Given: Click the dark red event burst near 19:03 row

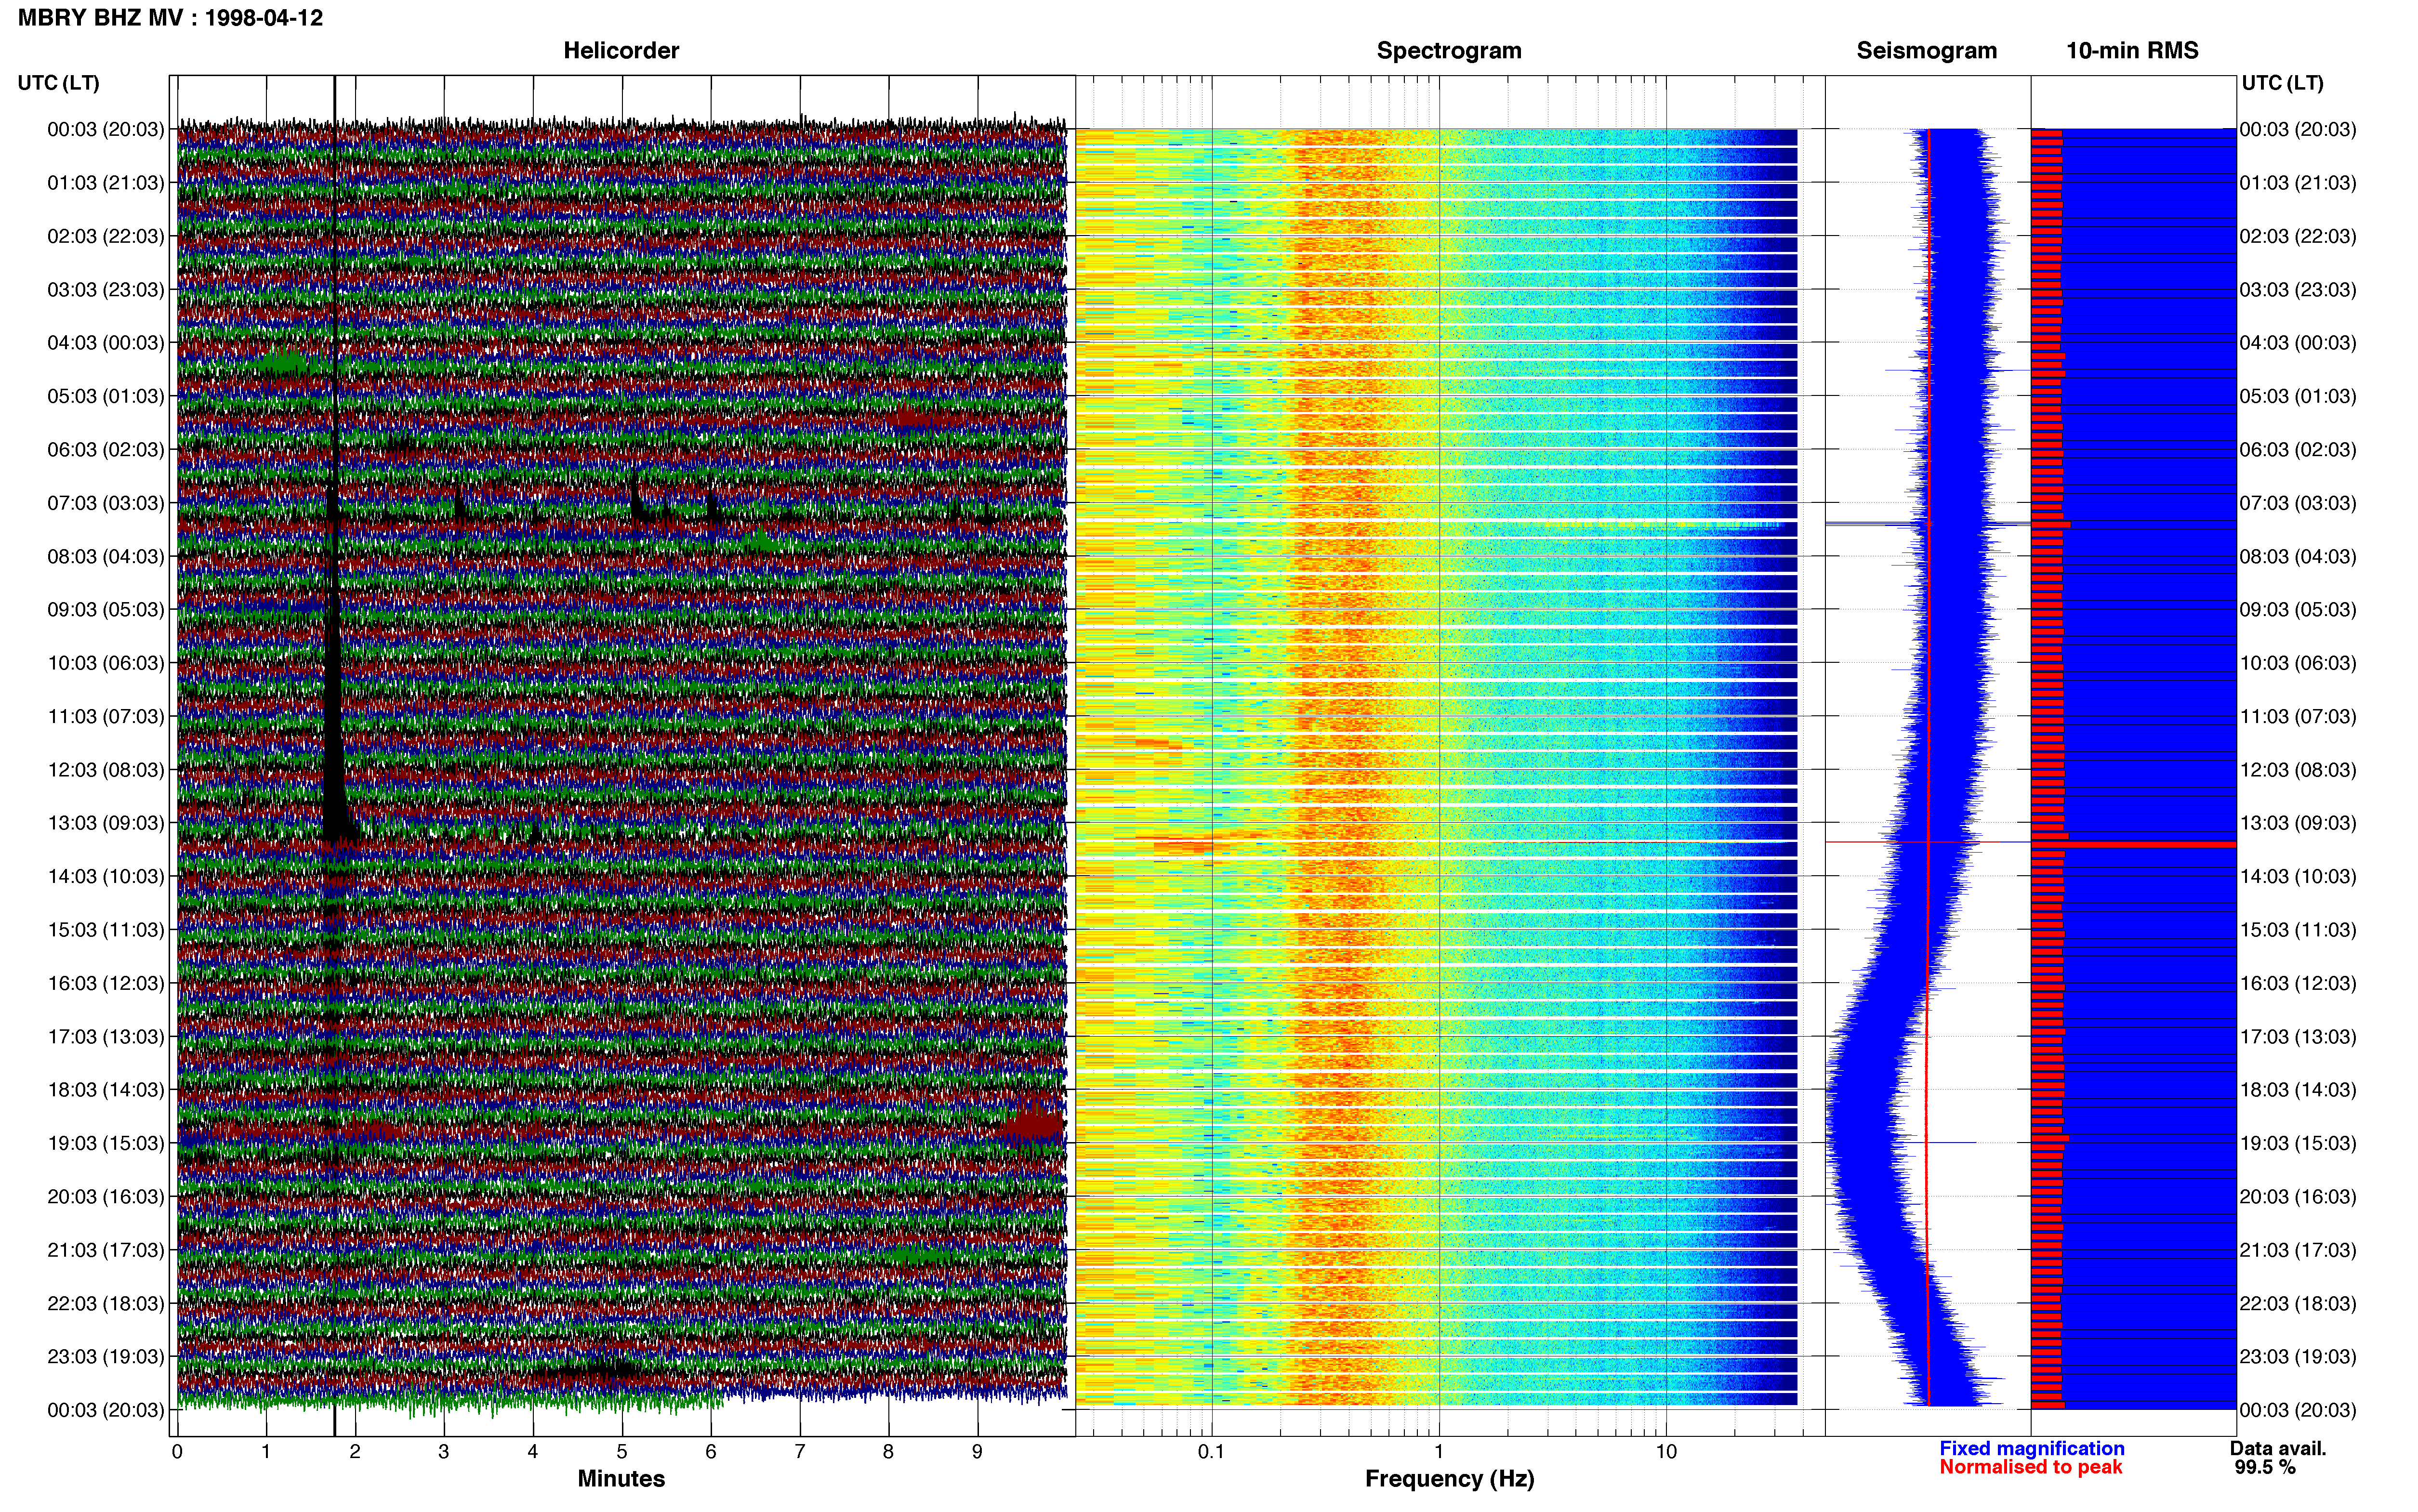Looking at the screenshot, I should click(x=1034, y=1124).
